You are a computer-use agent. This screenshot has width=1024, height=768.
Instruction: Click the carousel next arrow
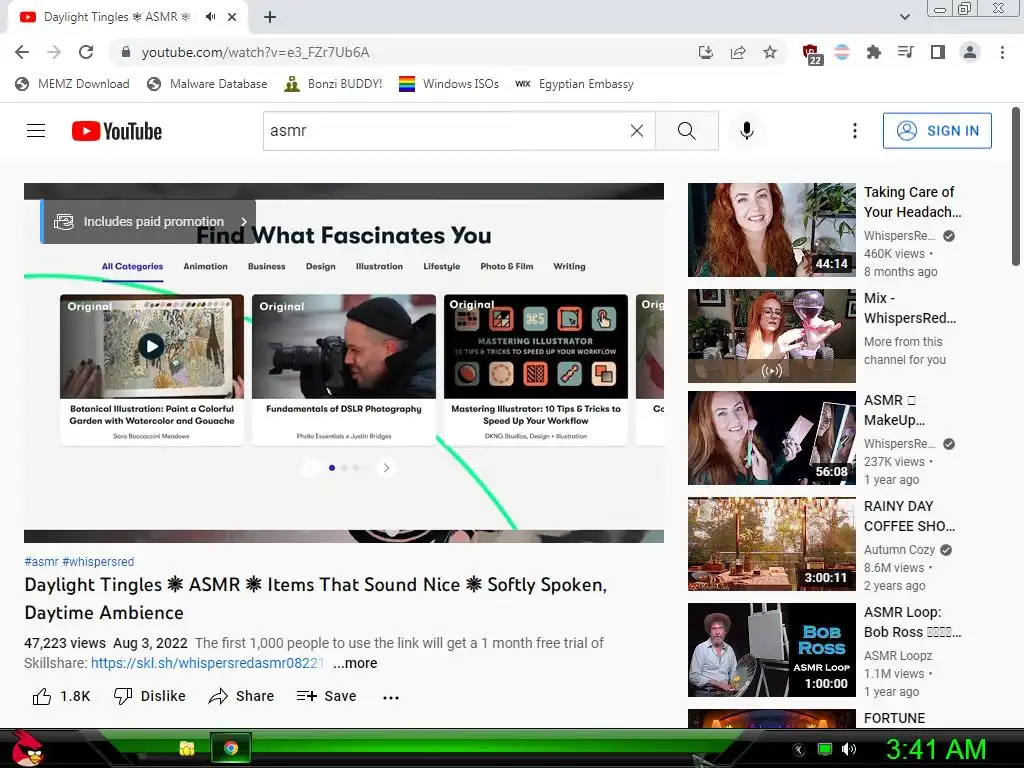386,468
